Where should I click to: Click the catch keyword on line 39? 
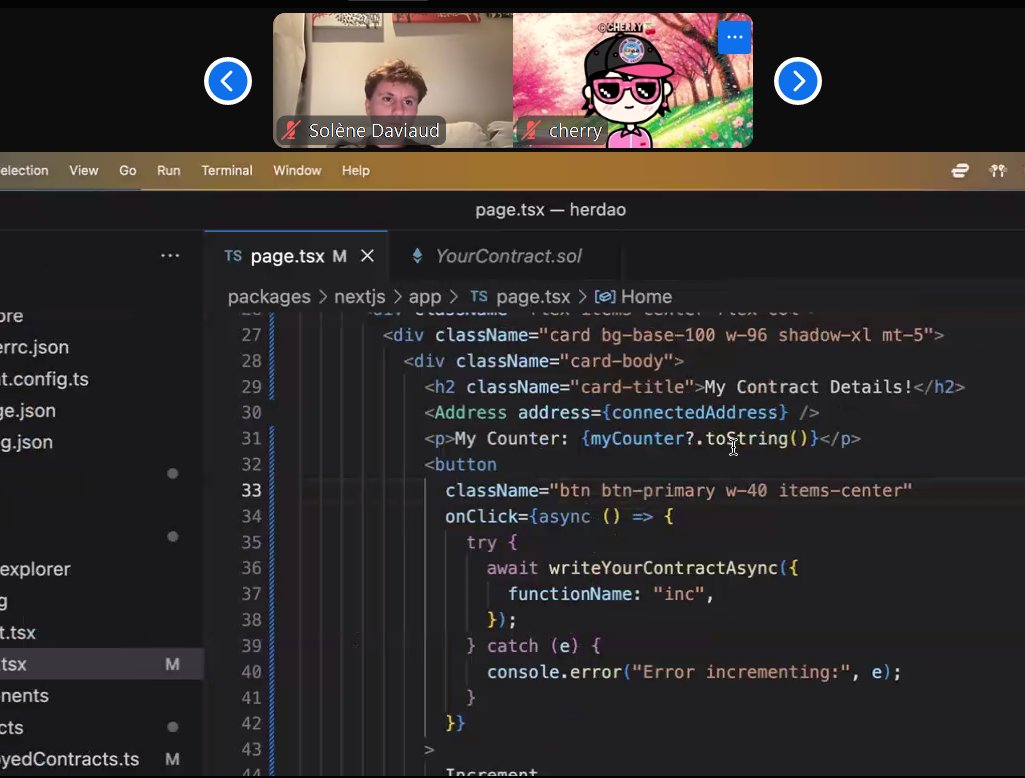pyautogui.click(x=512, y=646)
